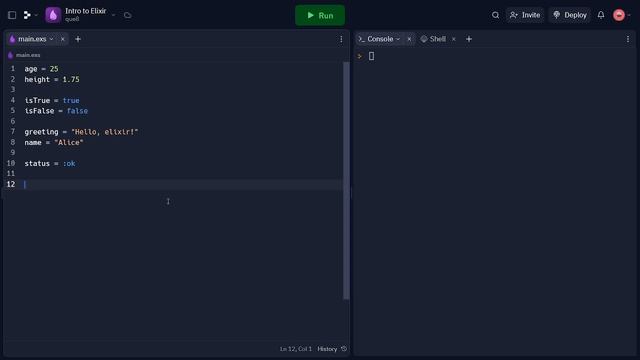Click the 'true' keyword on line 4
This screenshot has height=360, width=640.
tap(71, 100)
